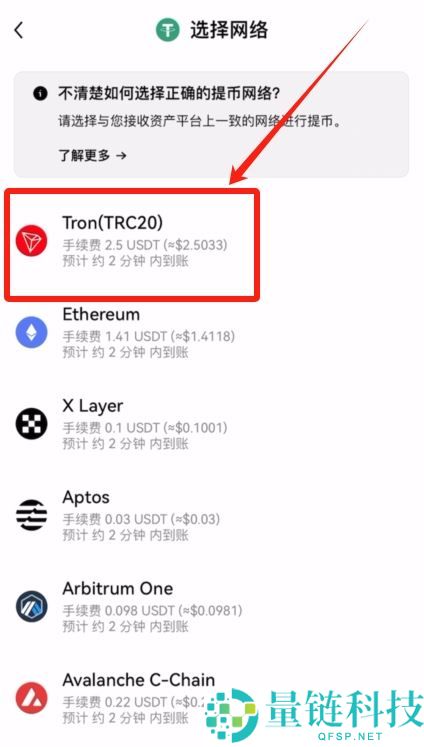Choose Aptos as the withdrawal network
The image size is (424, 747).
click(212, 515)
